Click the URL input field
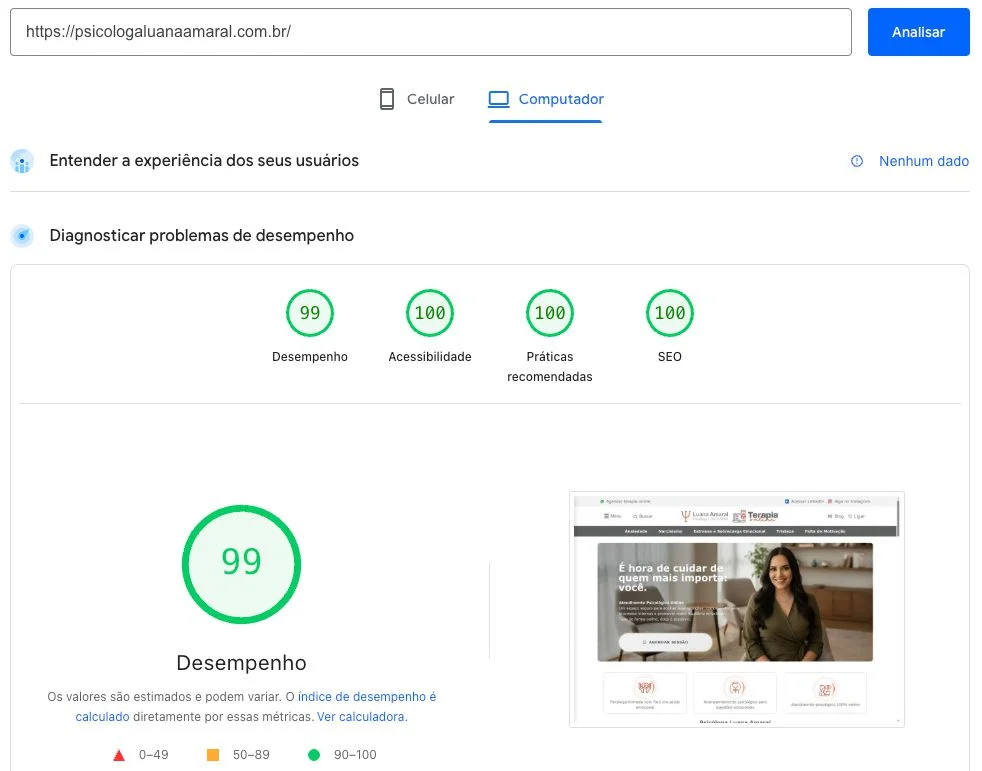The height and width of the screenshot is (771, 982). [x=430, y=32]
